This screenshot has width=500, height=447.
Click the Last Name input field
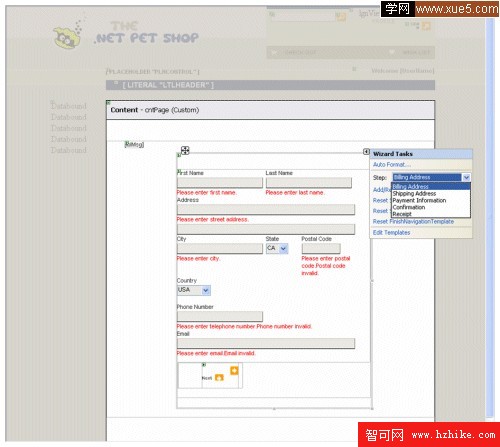[309, 183]
